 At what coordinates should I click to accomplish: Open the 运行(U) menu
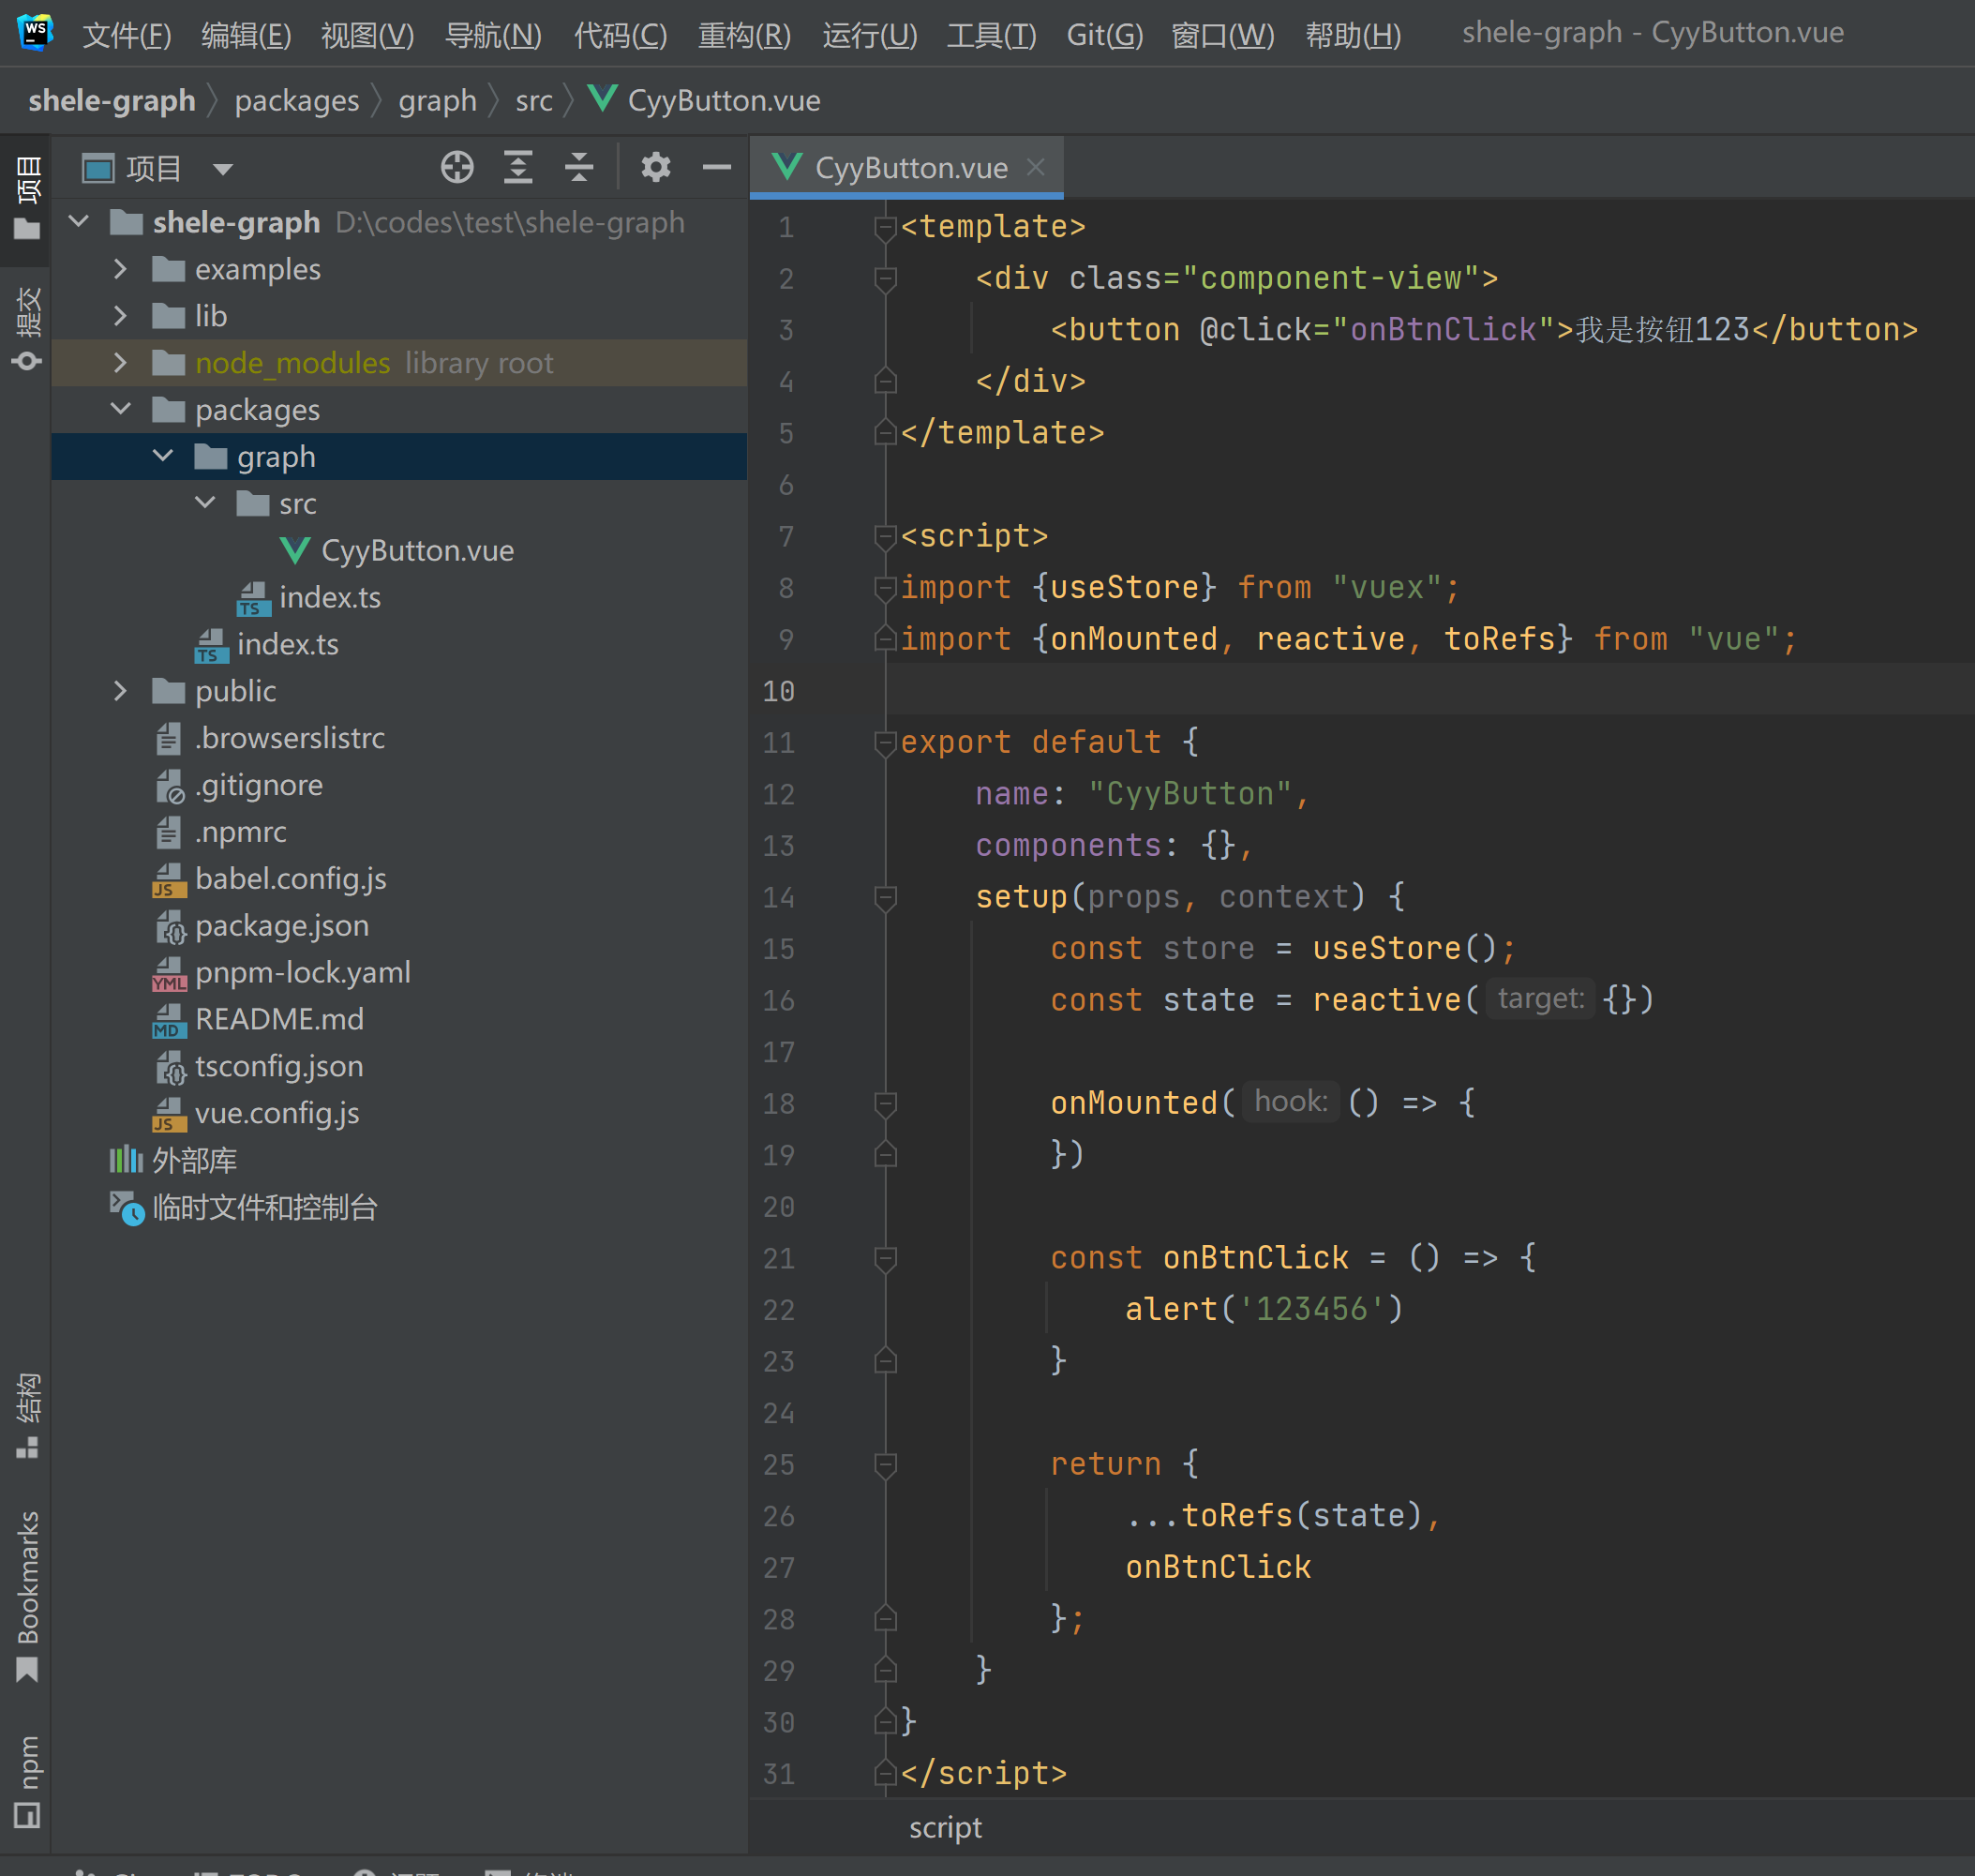(869, 35)
